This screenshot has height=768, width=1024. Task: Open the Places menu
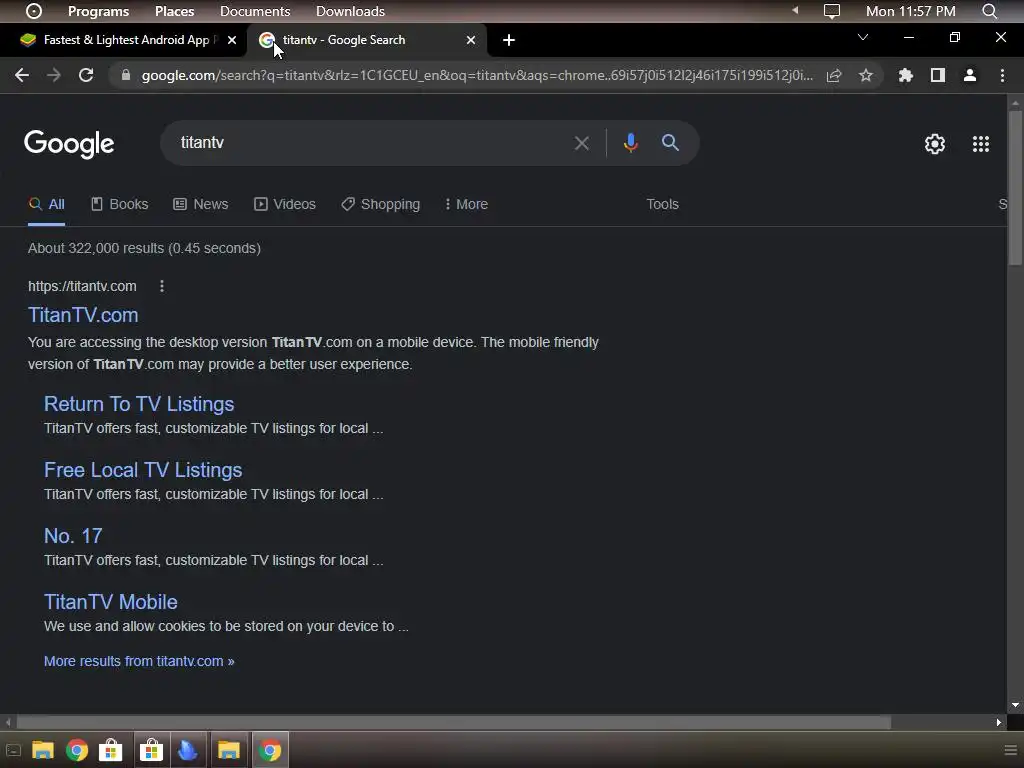point(174,11)
